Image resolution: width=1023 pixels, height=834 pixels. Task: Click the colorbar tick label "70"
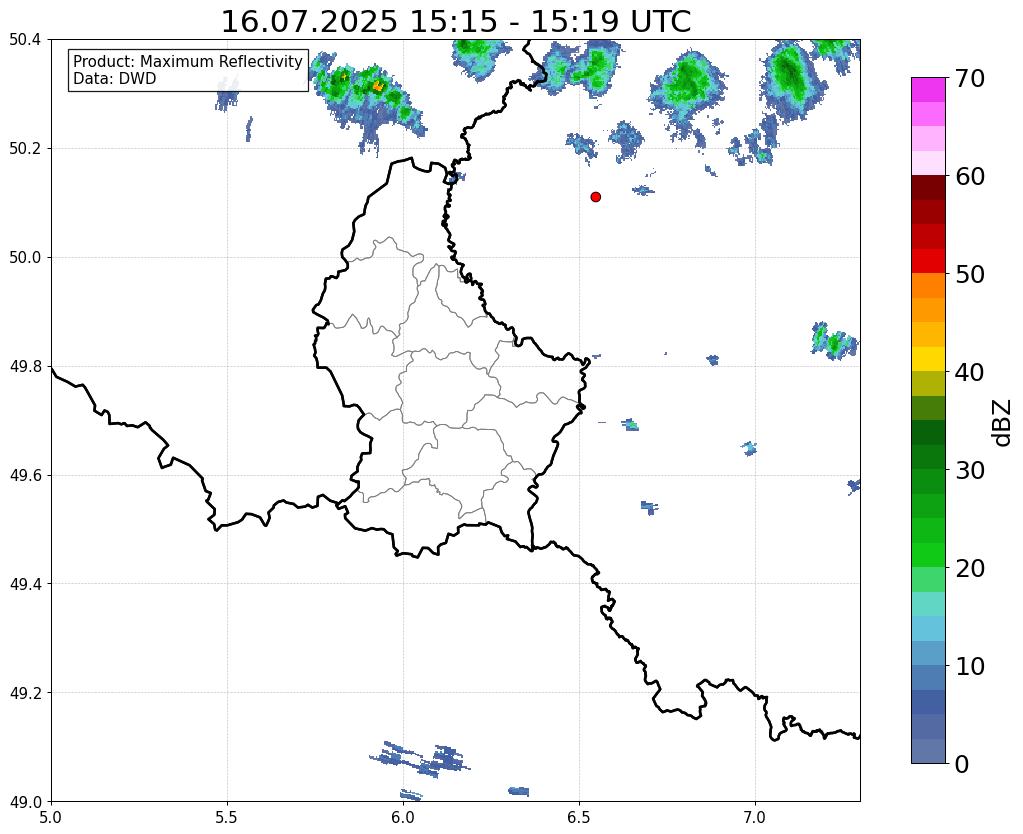coord(970,78)
